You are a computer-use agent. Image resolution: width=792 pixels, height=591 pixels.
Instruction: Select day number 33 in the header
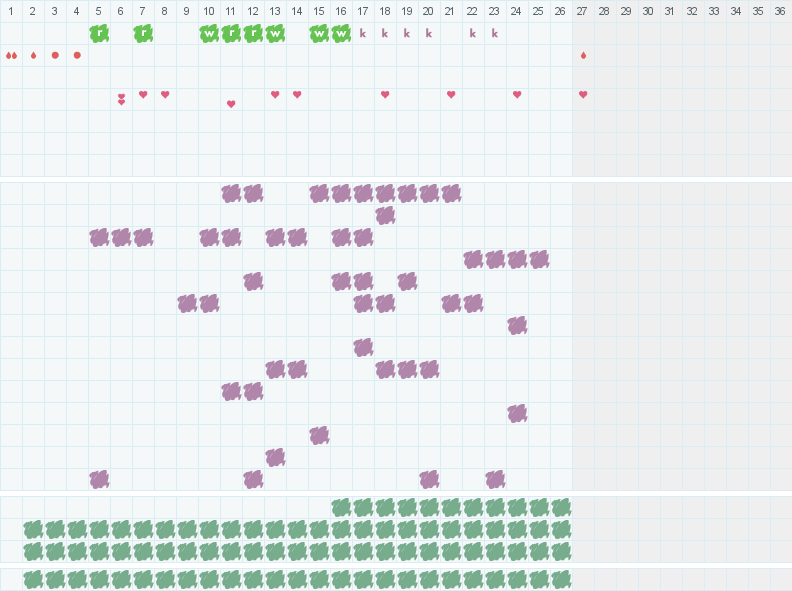point(714,11)
